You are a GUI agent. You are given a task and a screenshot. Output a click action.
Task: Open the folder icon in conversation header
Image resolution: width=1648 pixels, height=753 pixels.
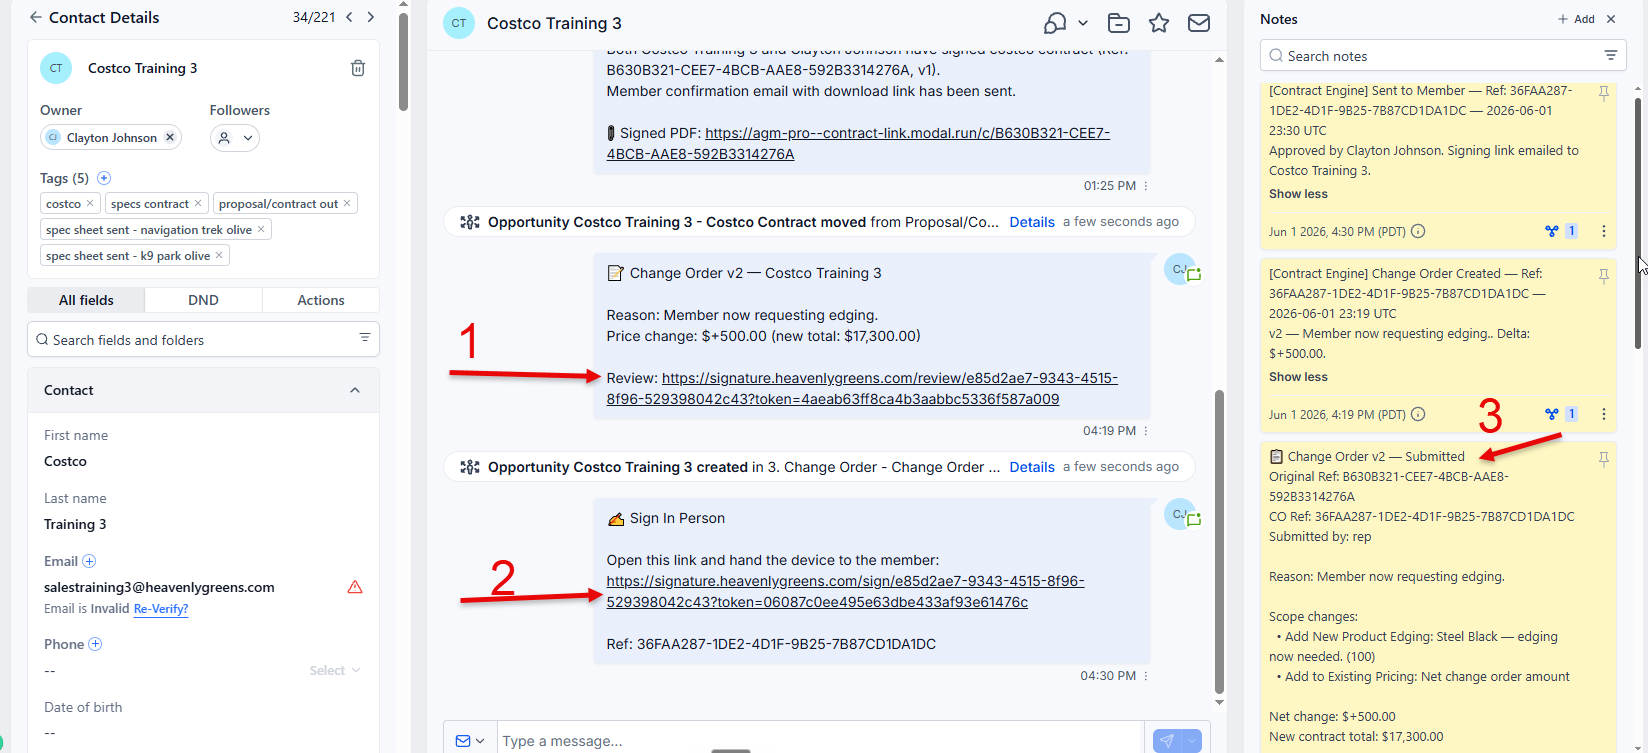point(1119,23)
